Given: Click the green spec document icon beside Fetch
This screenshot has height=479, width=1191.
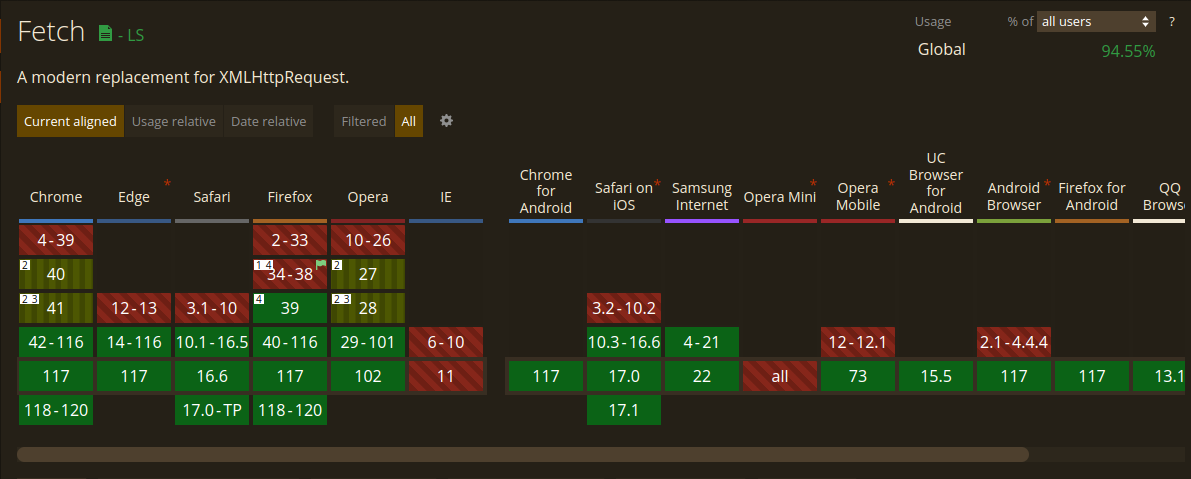Looking at the screenshot, I should [105, 33].
